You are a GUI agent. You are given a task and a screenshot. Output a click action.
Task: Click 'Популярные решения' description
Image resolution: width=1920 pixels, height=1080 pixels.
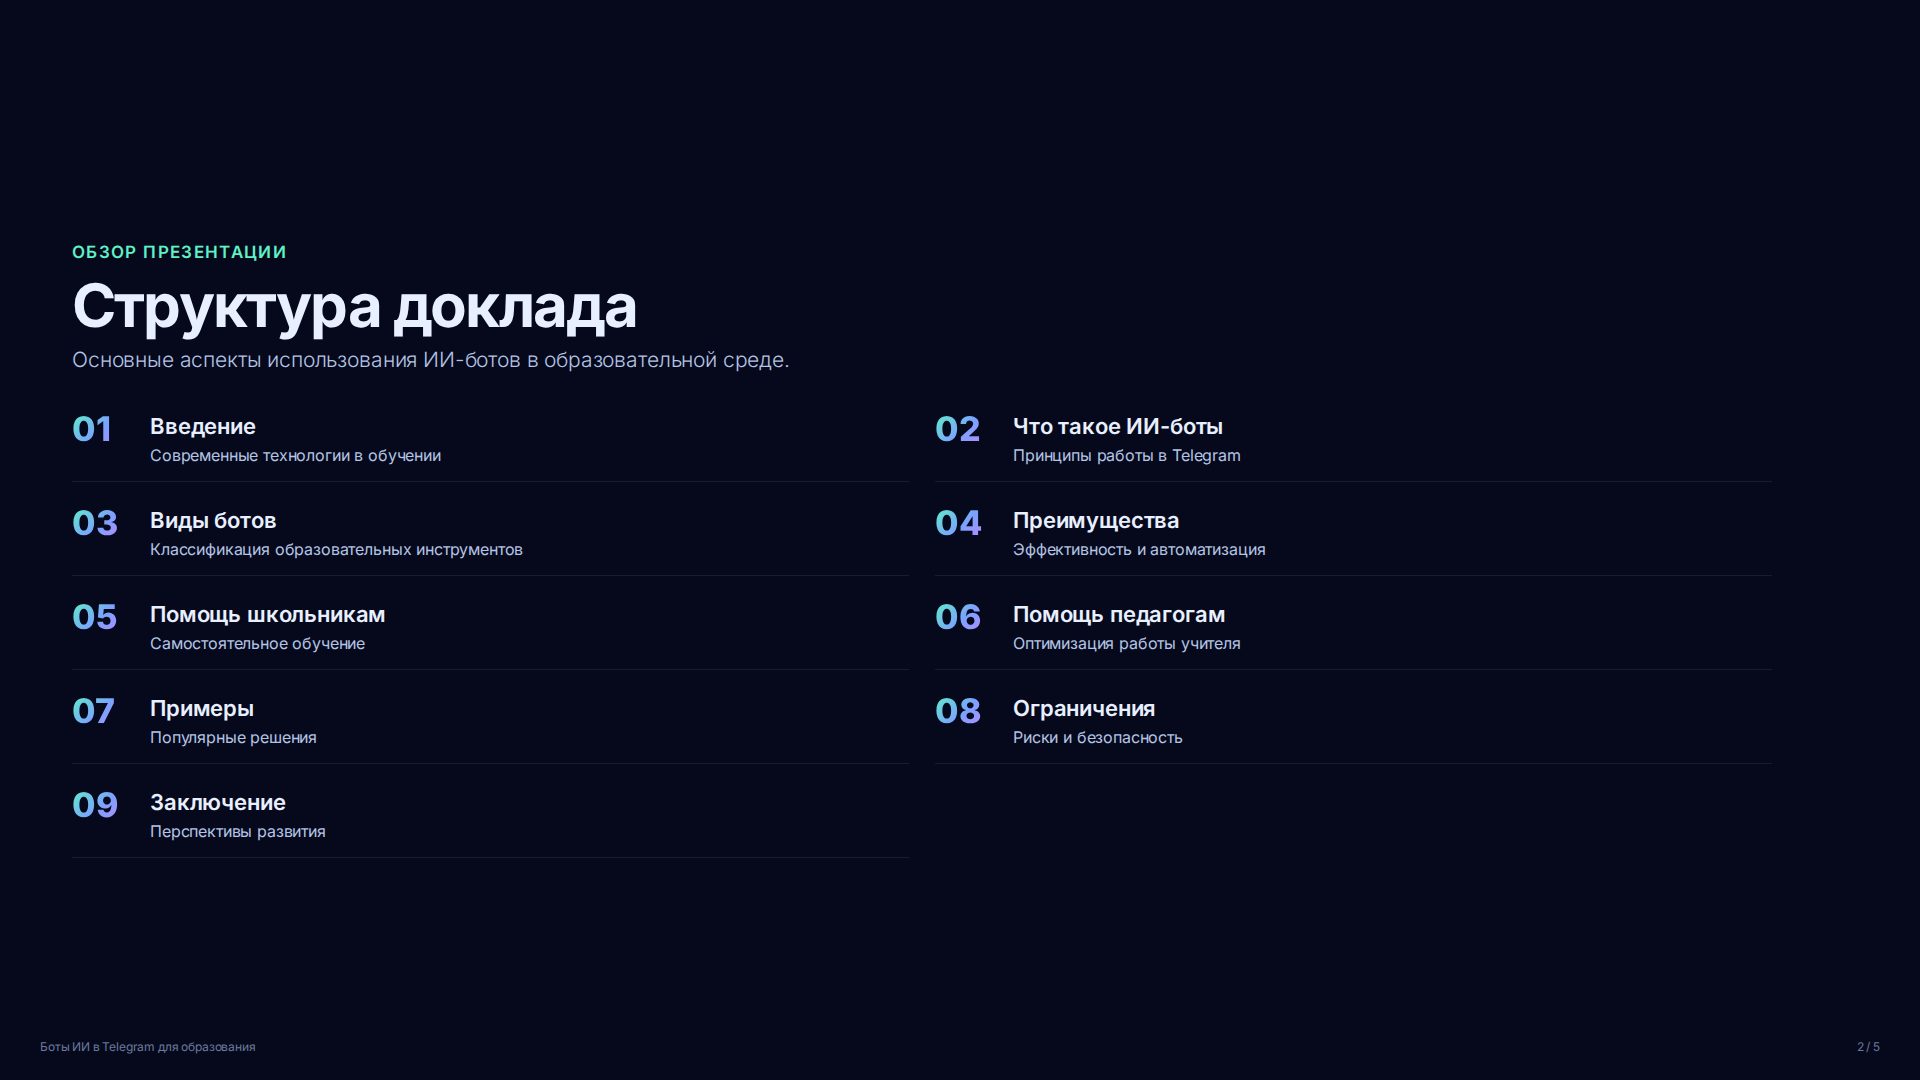click(x=233, y=738)
